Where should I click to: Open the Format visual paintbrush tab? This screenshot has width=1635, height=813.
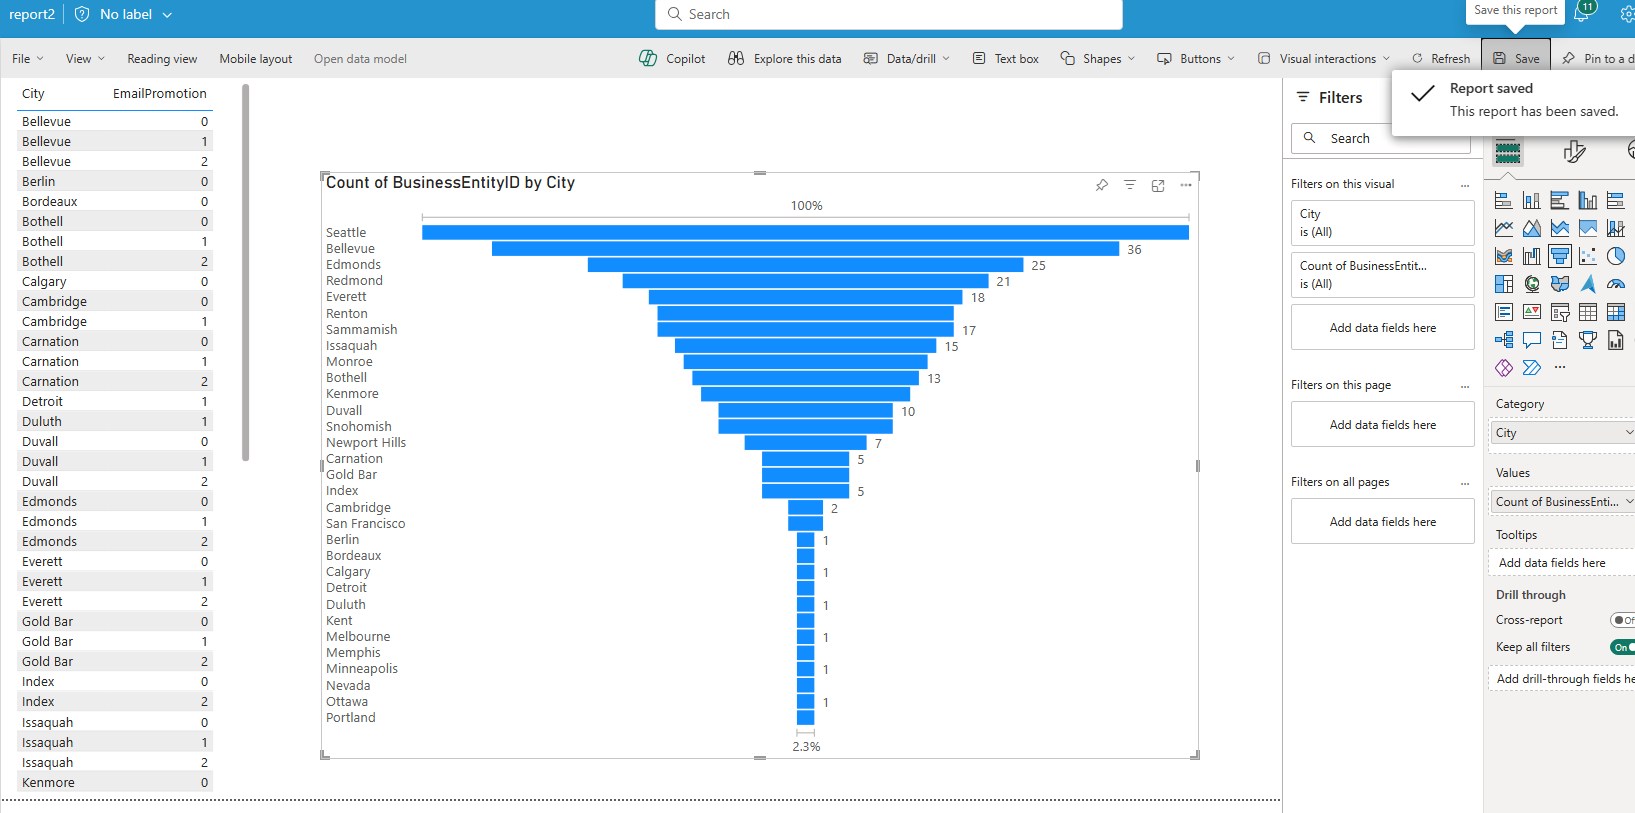(x=1574, y=152)
